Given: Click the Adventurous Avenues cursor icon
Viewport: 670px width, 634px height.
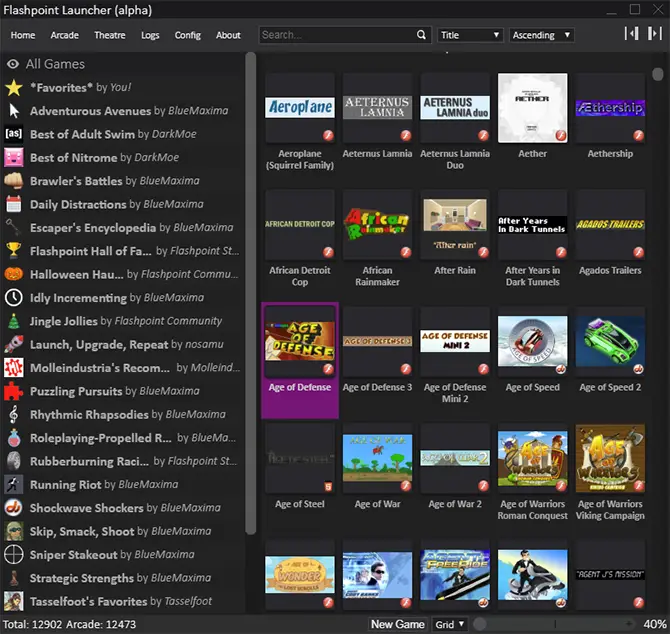Looking at the screenshot, I should (14, 111).
